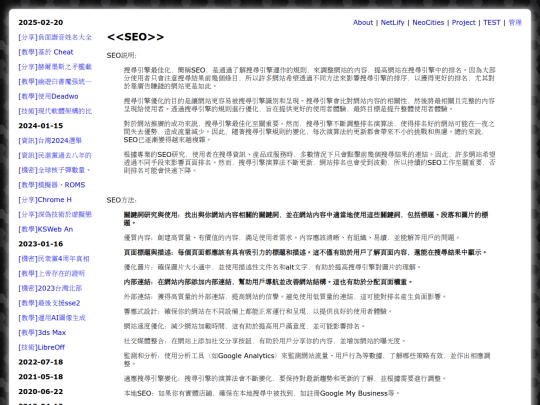
Task: Open the [分享]深偽技術 article link
Action: coord(55,215)
